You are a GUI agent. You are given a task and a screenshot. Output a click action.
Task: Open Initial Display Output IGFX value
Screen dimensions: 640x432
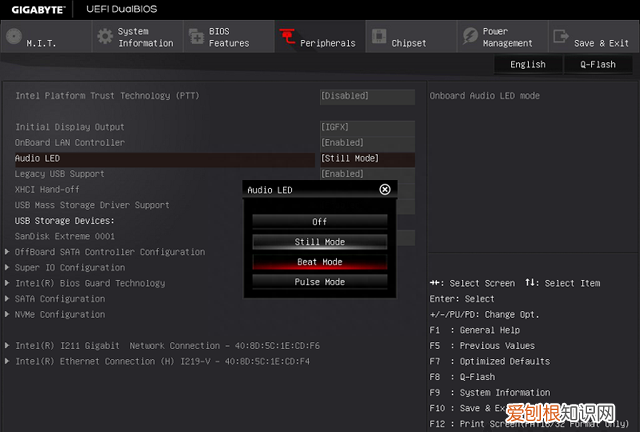click(366, 127)
